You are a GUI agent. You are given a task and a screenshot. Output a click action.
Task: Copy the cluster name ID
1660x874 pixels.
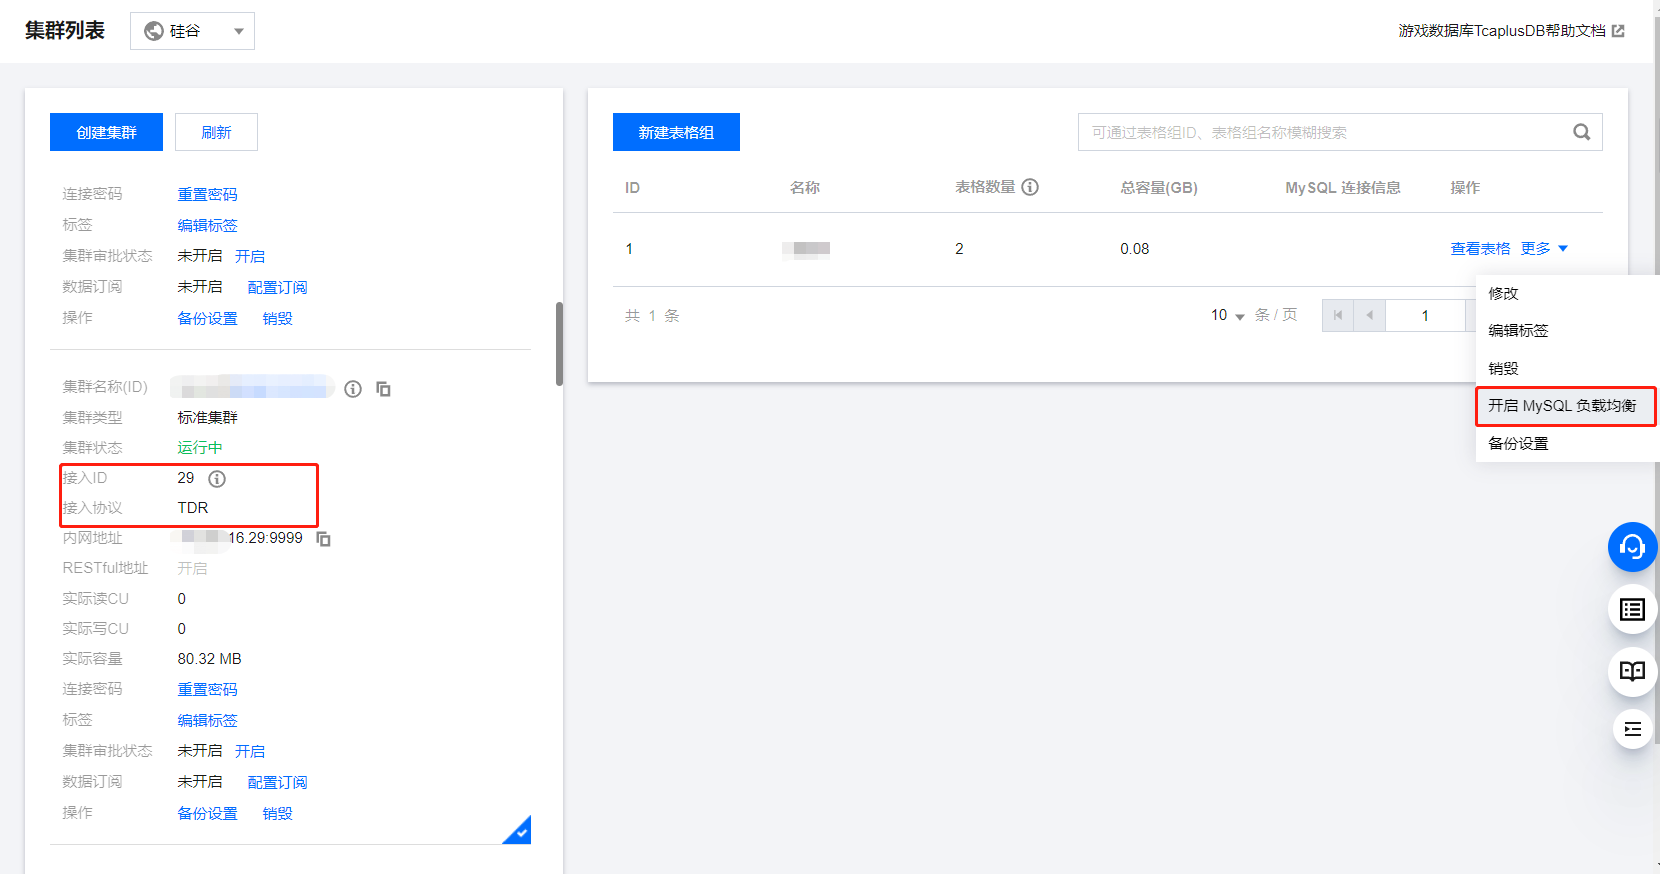tap(383, 389)
